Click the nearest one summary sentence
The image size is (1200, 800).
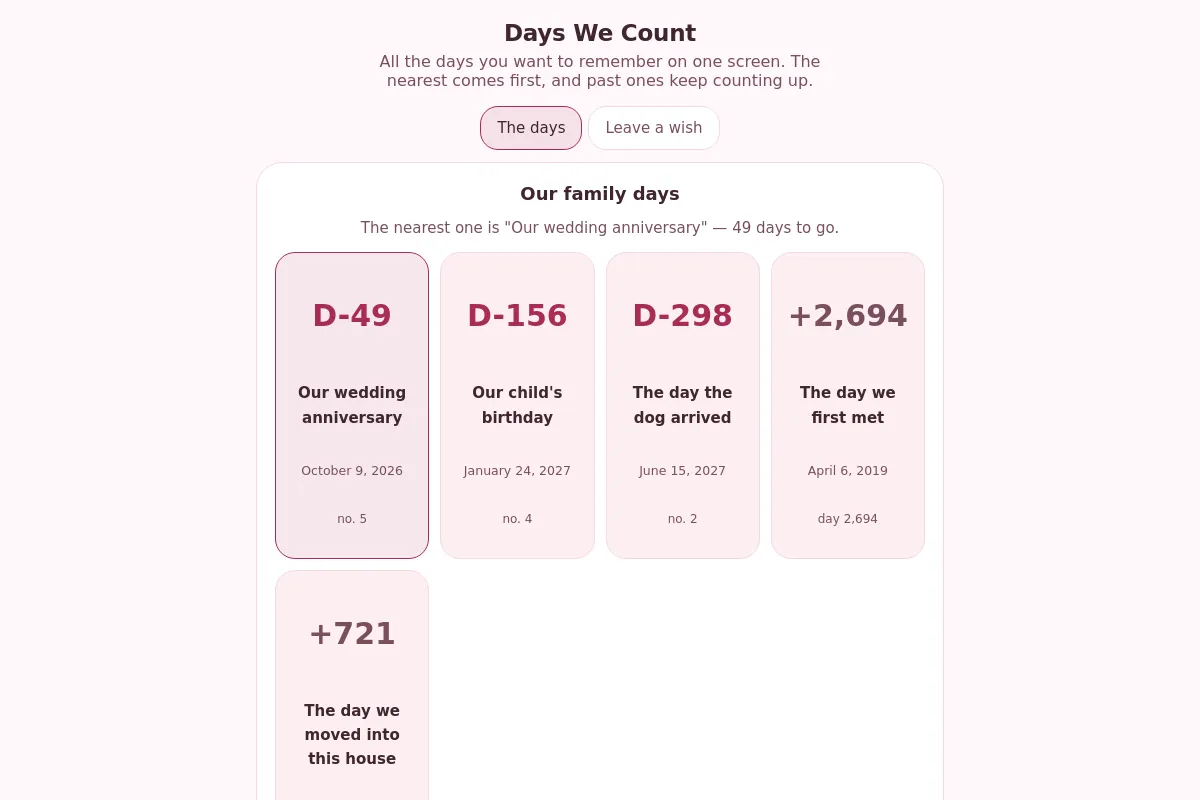(600, 228)
